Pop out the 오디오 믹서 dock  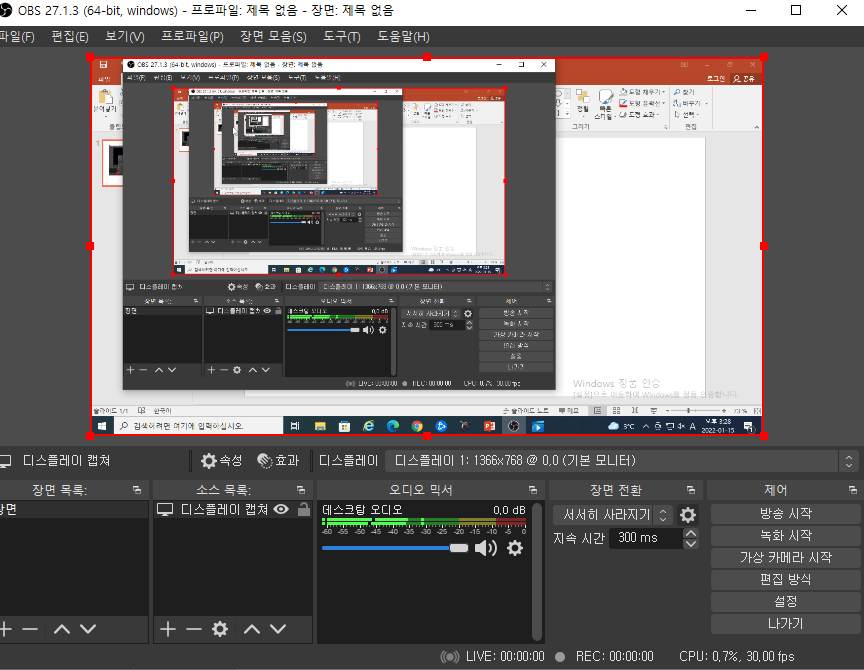coord(533,490)
